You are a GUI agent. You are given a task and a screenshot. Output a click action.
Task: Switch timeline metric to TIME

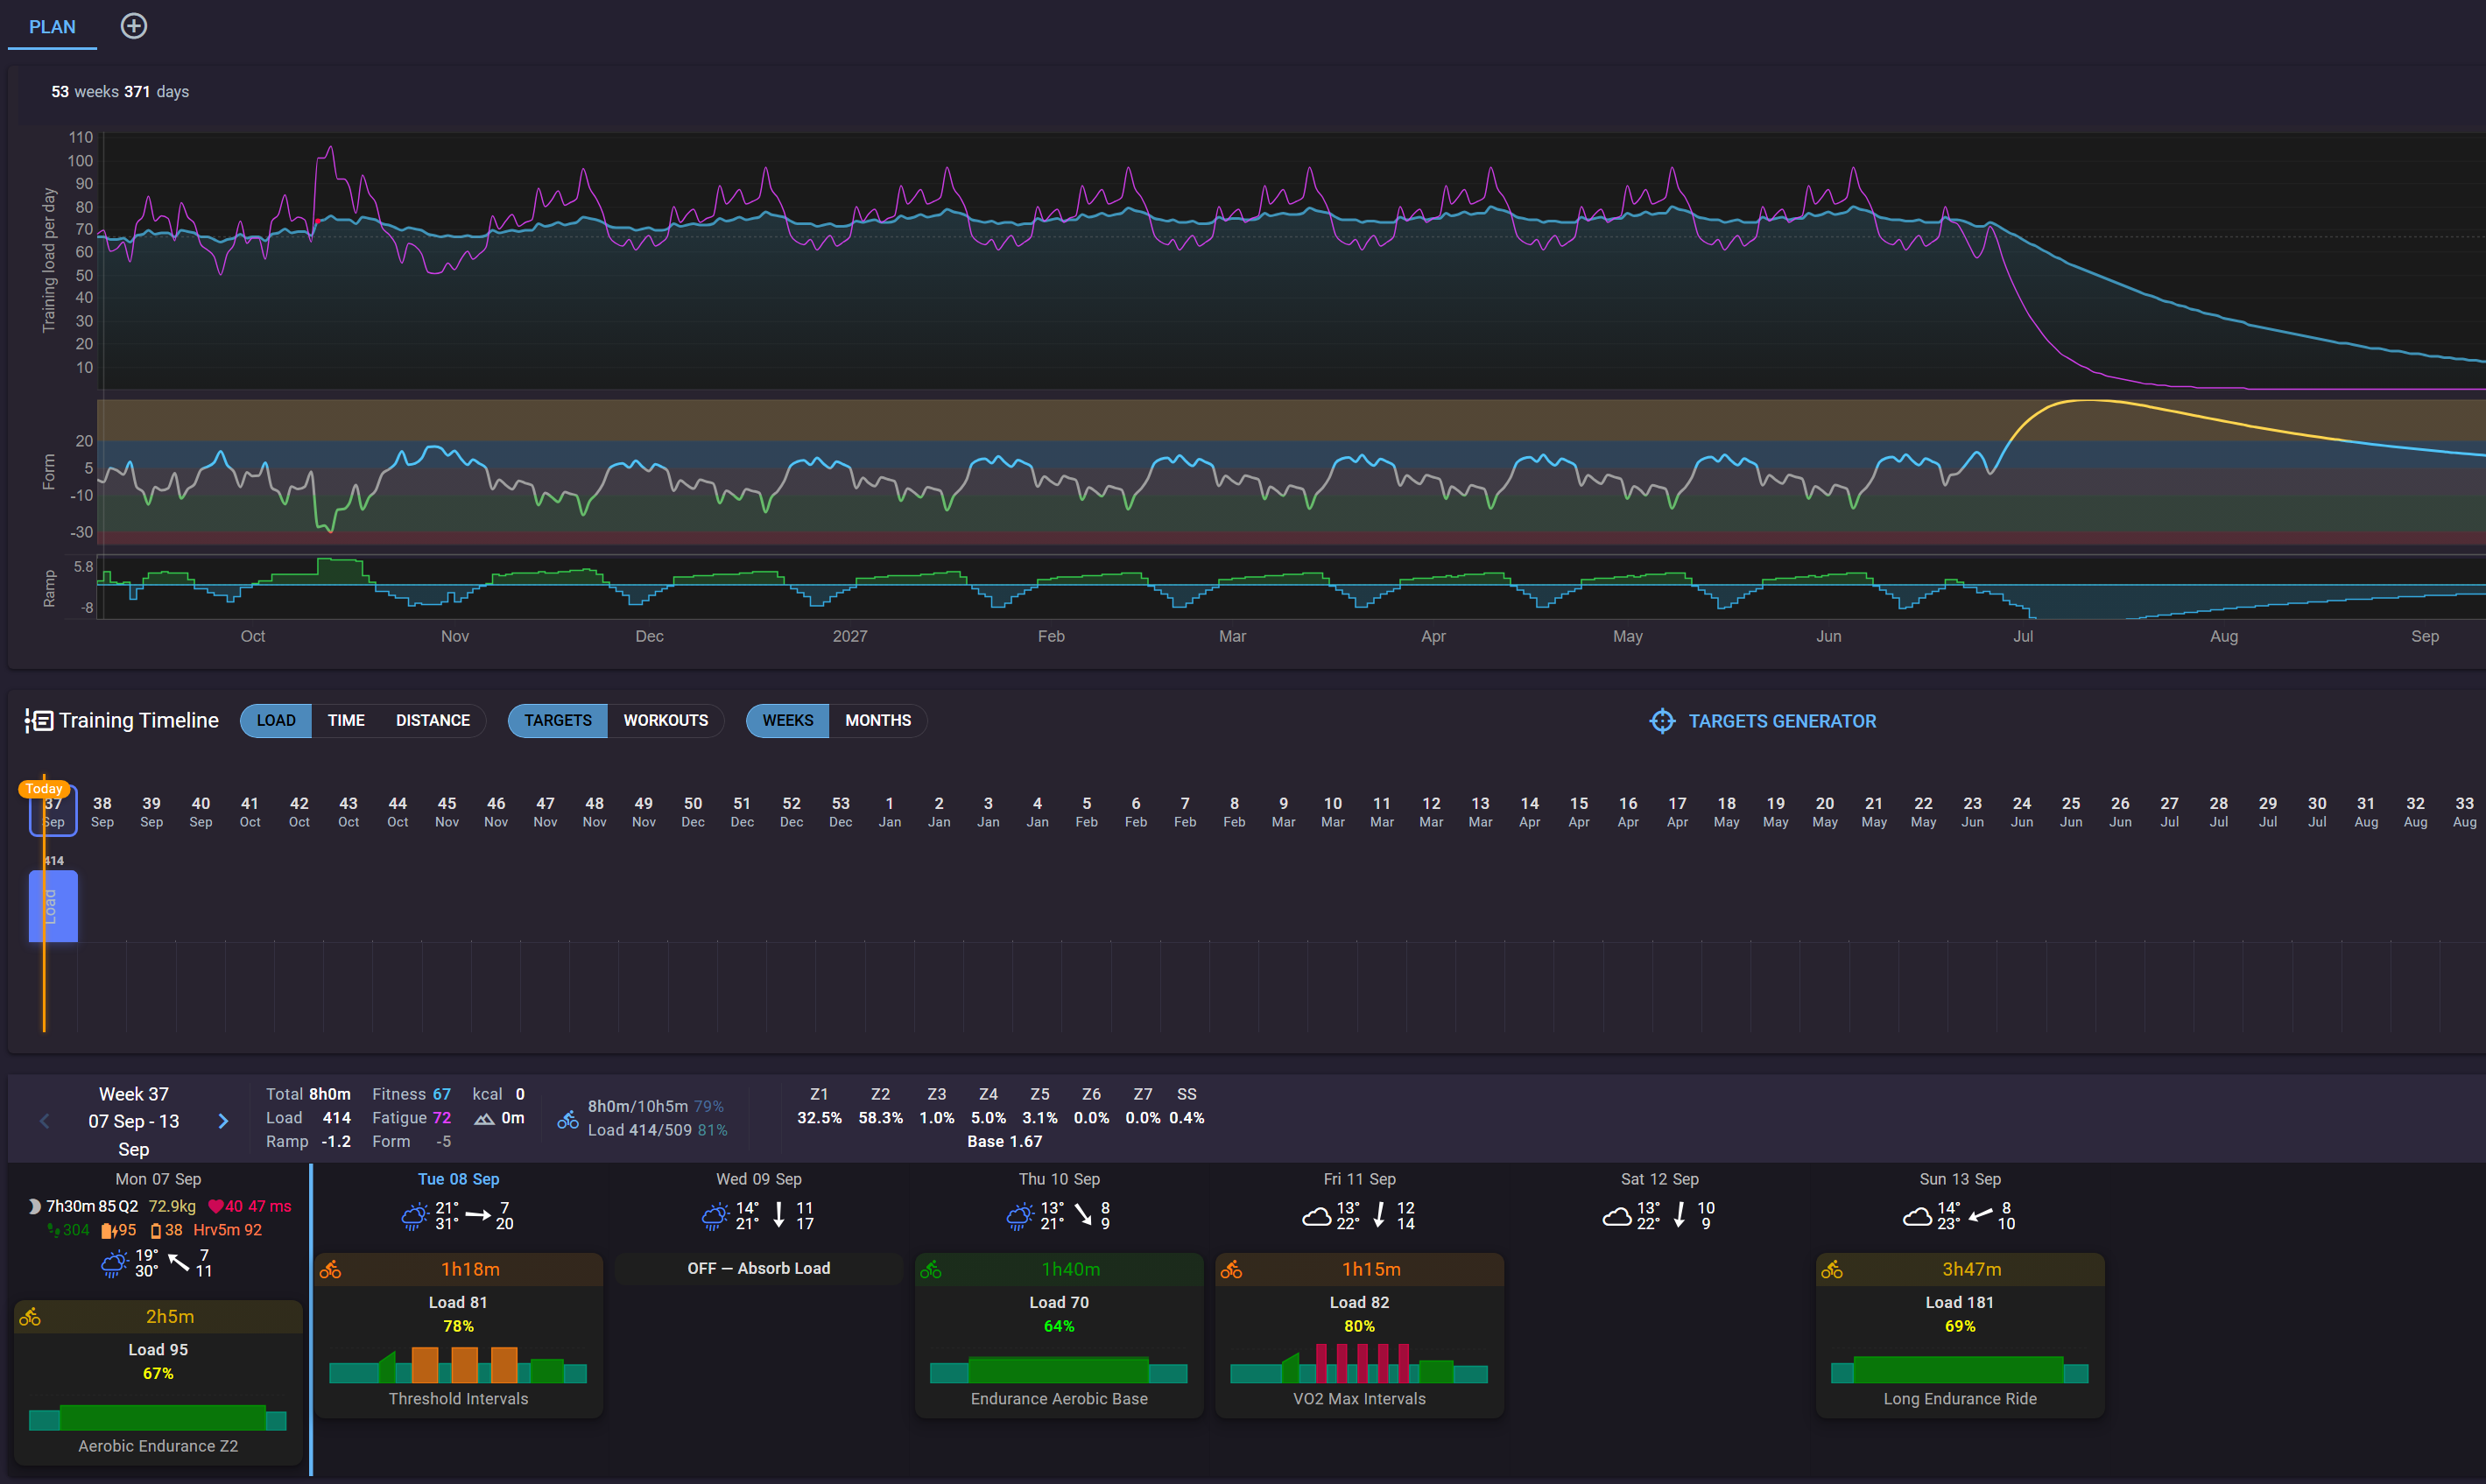tap(346, 720)
